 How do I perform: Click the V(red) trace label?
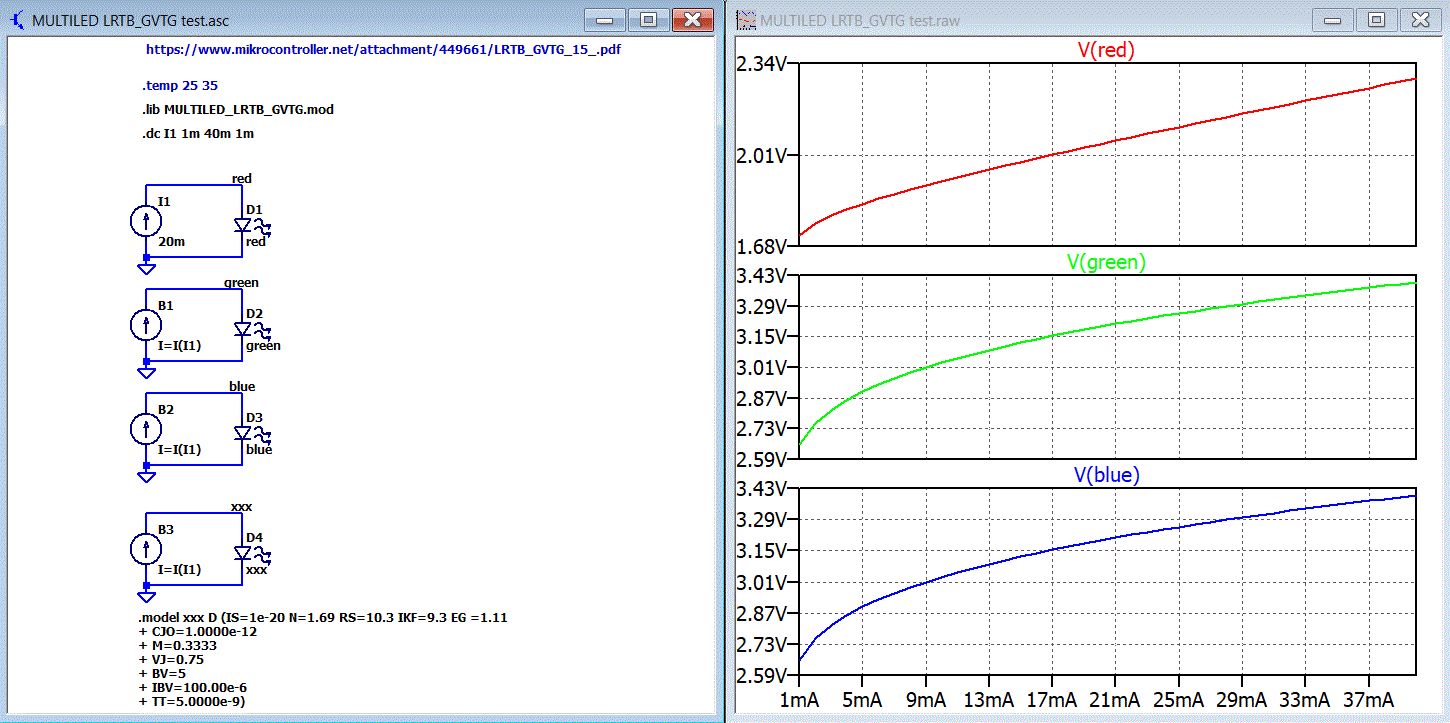click(1105, 50)
